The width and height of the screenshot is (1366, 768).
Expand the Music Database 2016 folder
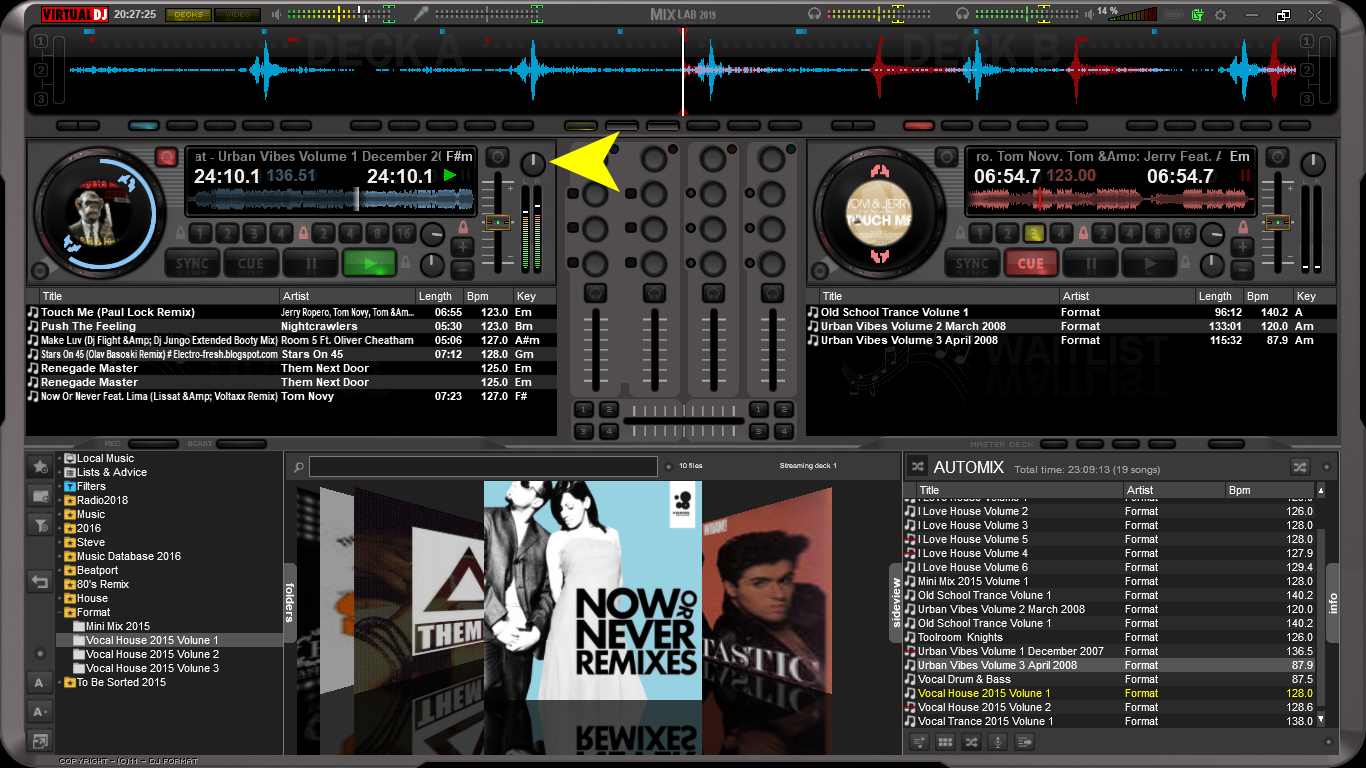(x=60, y=557)
